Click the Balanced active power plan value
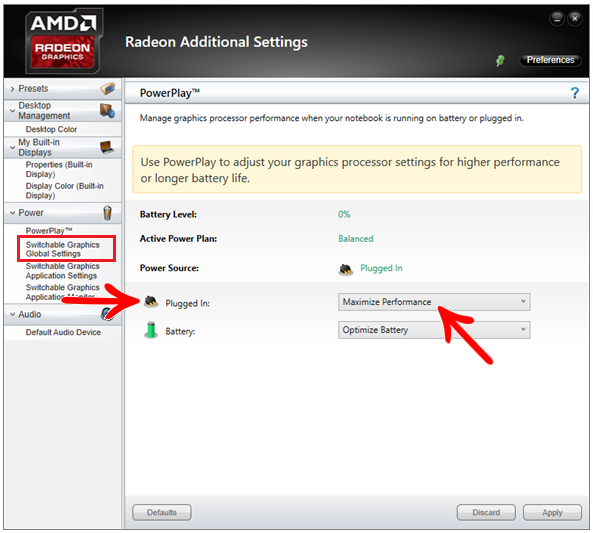Image resolution: width=593 pixels, height=533 pixels. point(356,239)
